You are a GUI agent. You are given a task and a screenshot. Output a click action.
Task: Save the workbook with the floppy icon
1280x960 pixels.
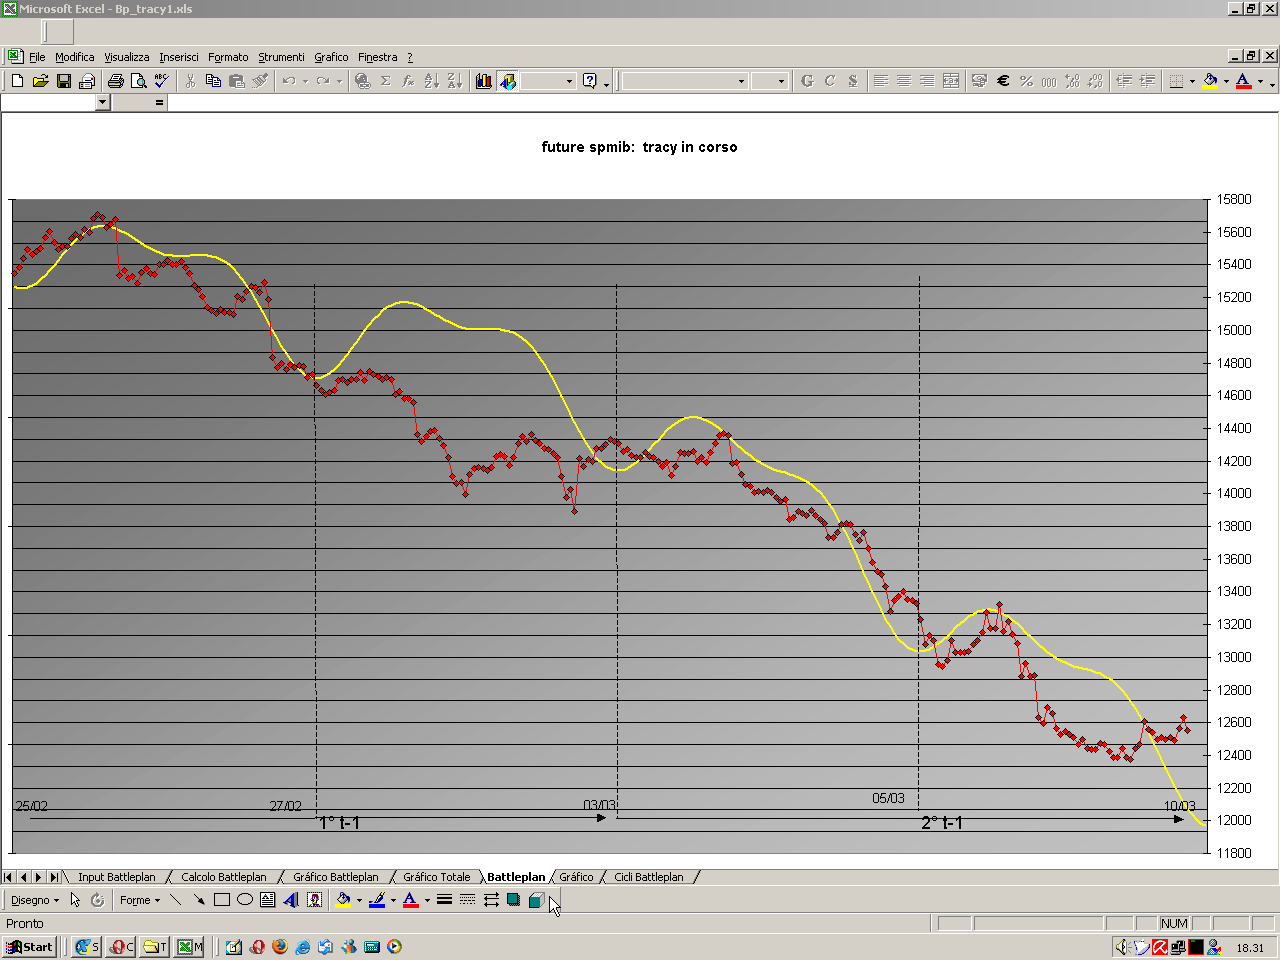[63, 81]
